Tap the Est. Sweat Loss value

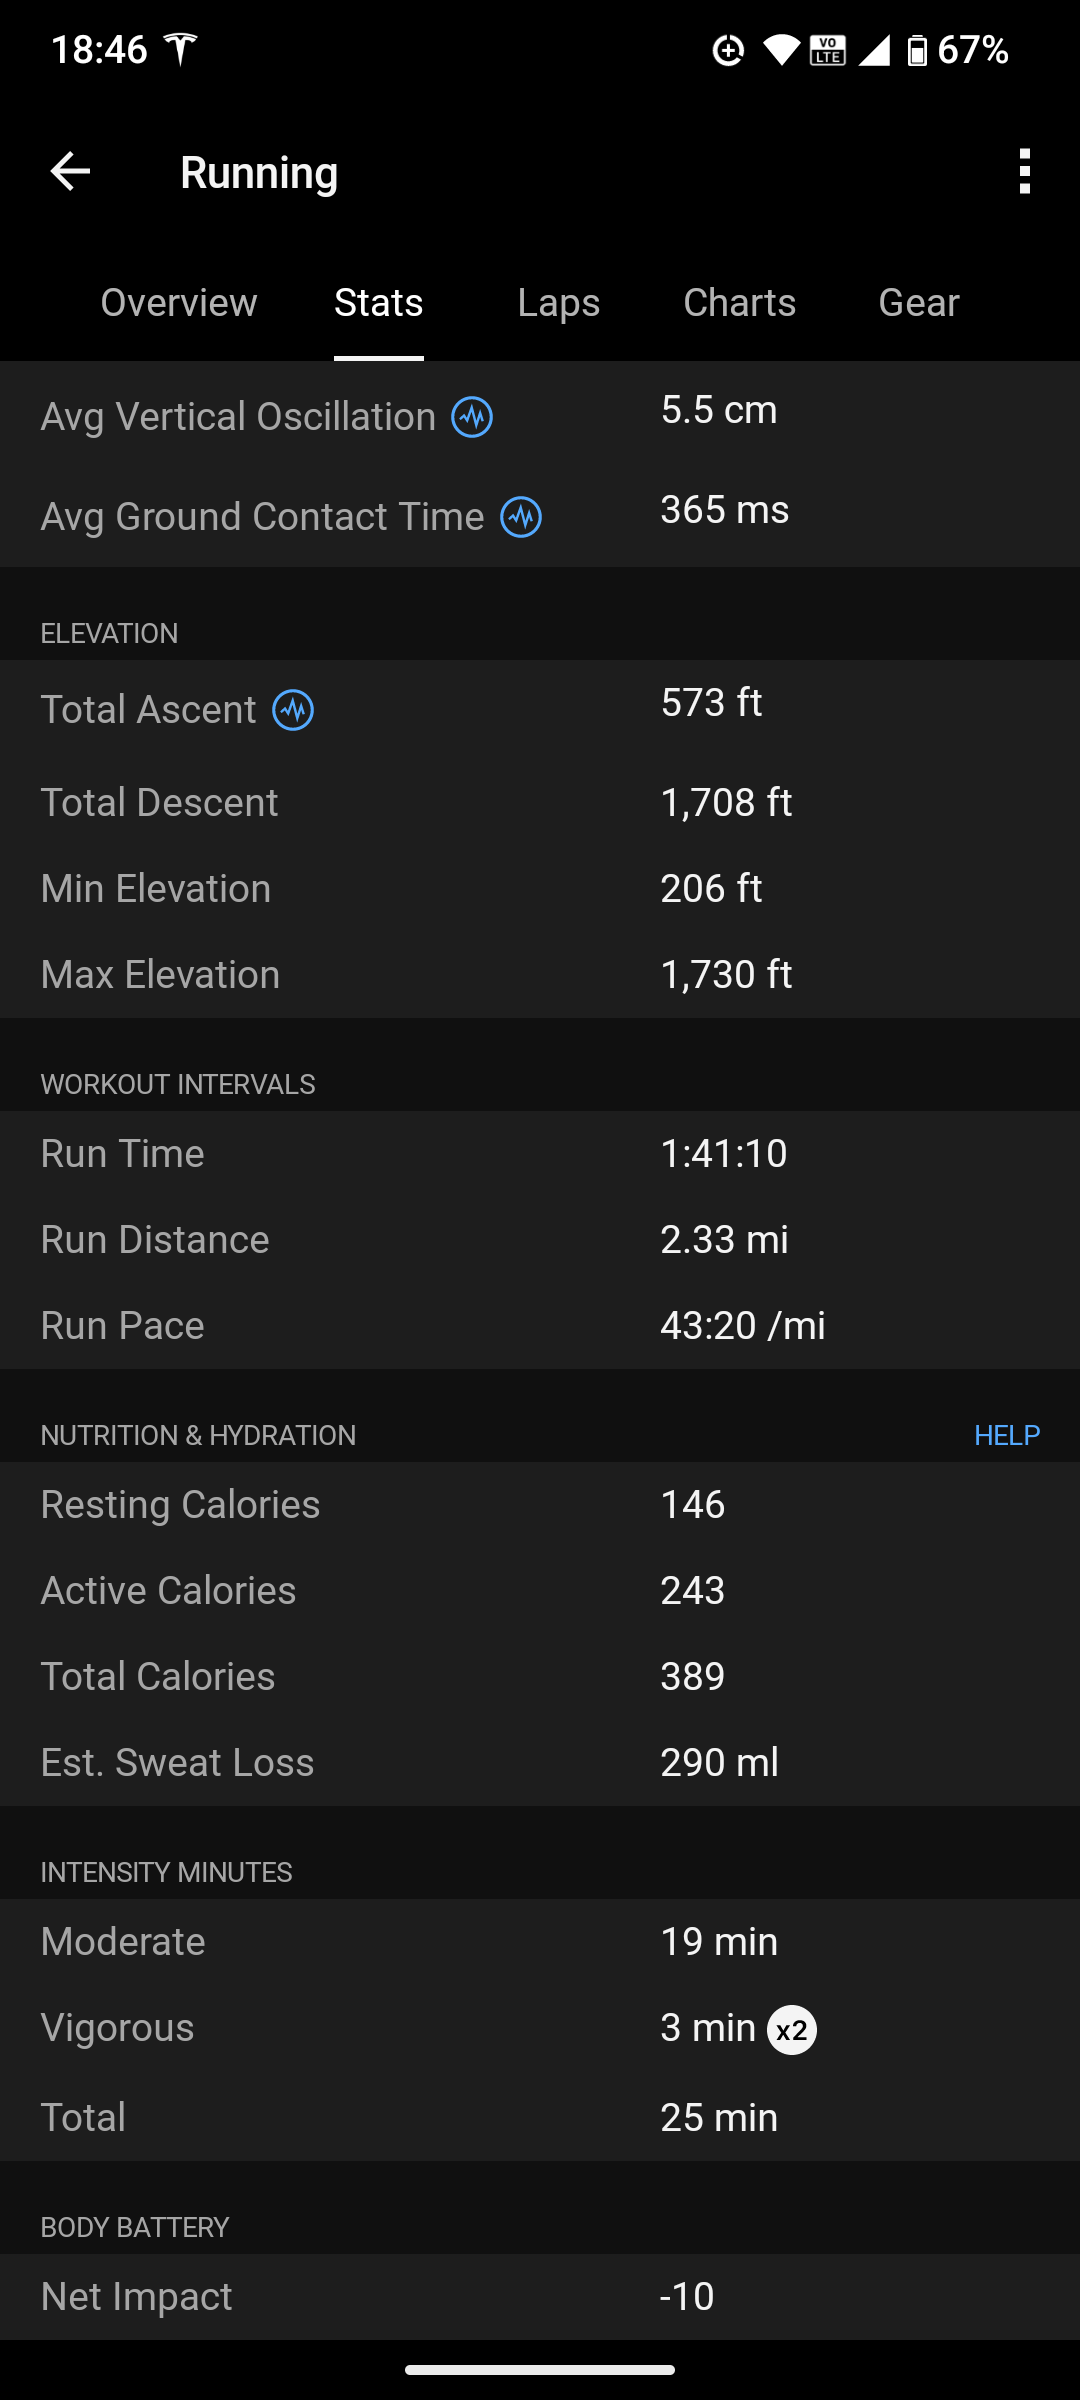pyautogui.click(x=719, y=1762)
